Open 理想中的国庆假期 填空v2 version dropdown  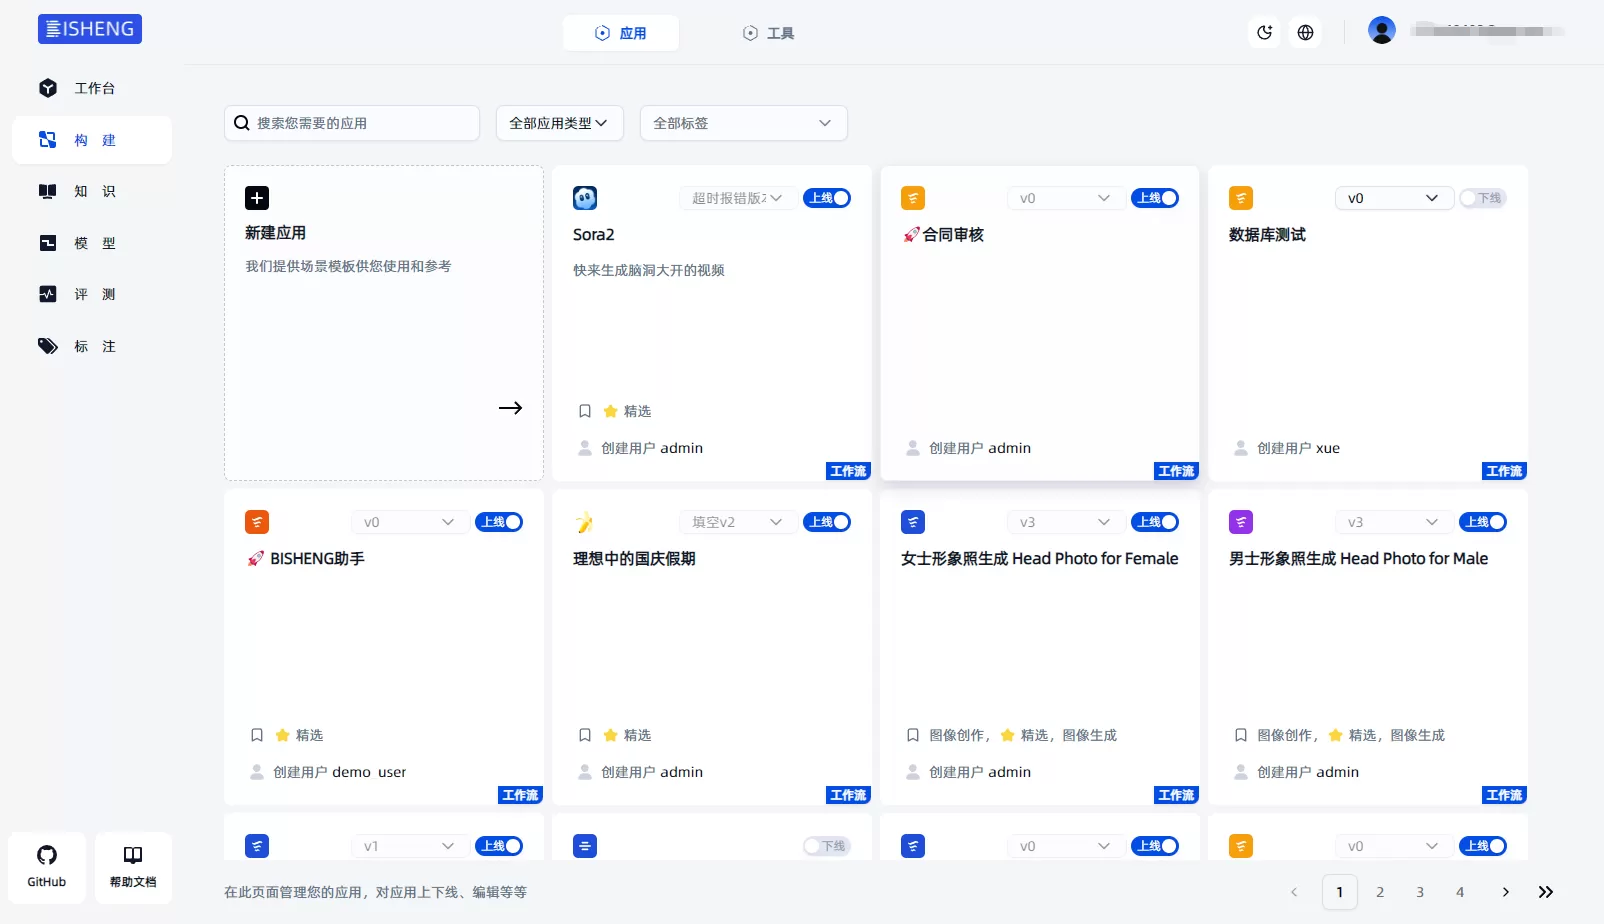(738, 522)
